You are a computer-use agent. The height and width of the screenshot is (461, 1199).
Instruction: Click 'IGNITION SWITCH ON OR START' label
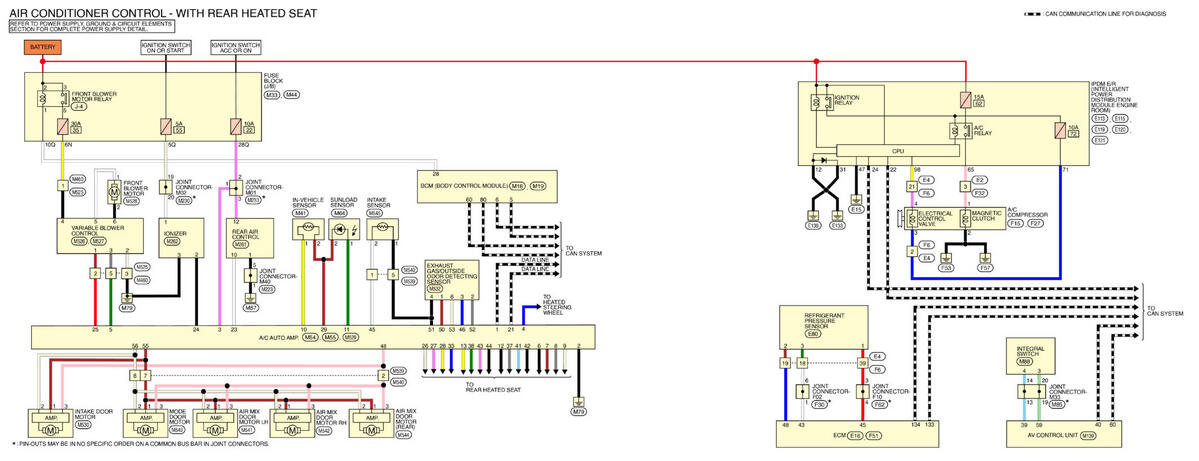click(x=166, y=47)
